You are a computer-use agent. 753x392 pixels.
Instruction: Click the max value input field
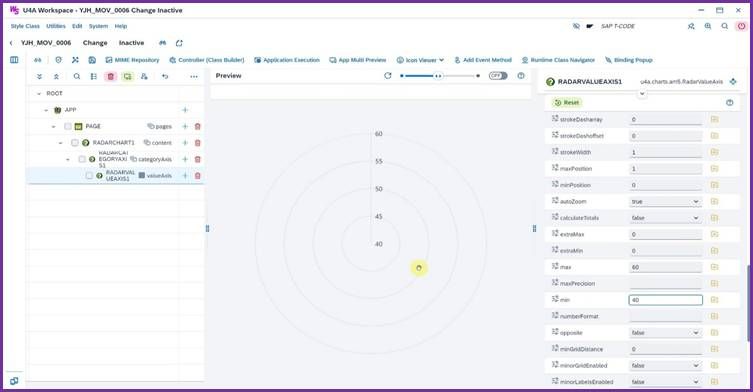coord(666,267)
